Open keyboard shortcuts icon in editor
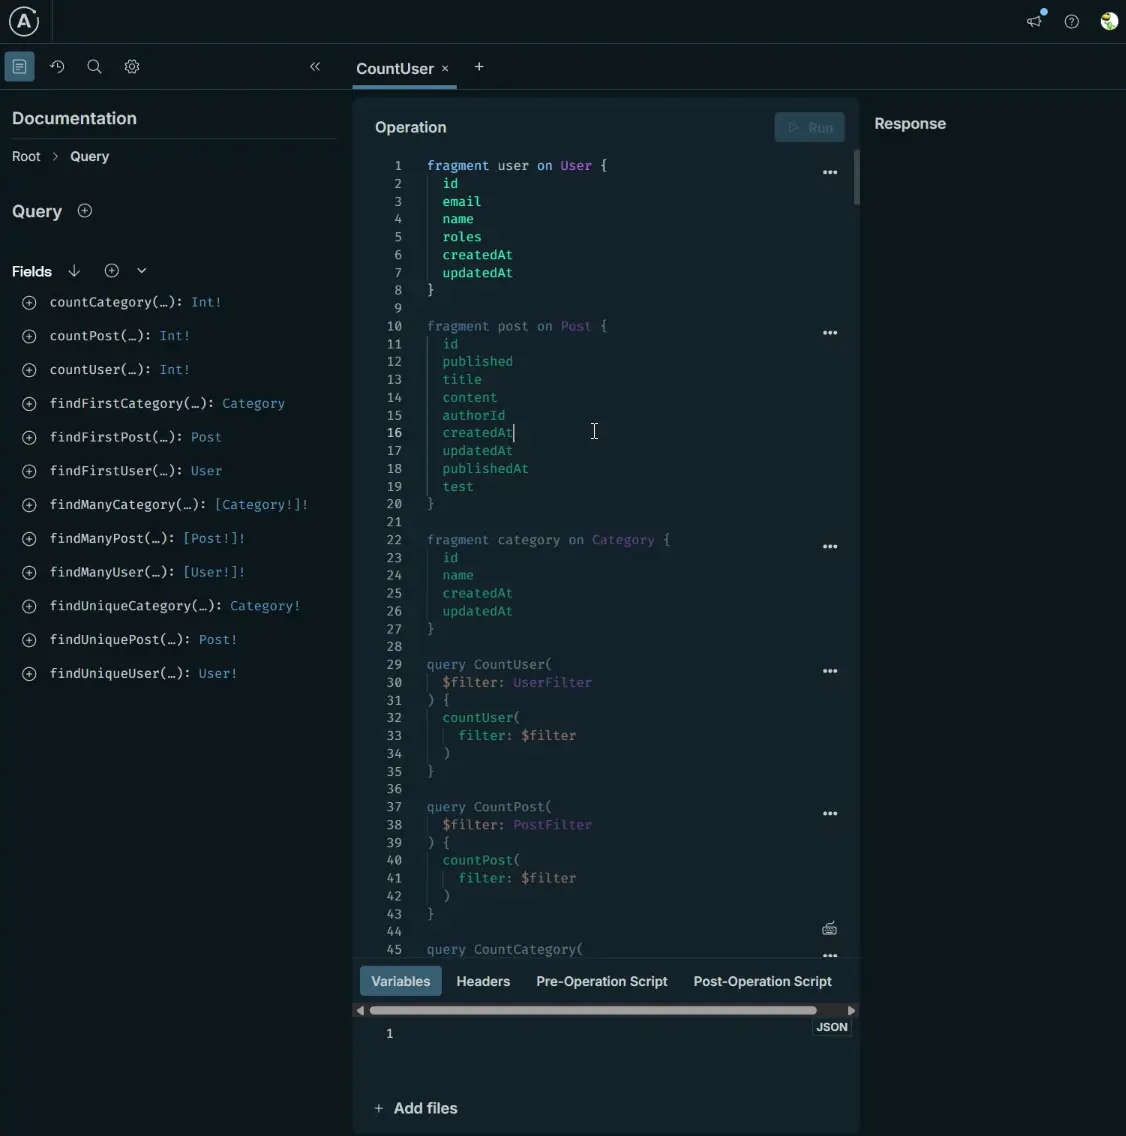The image size is (1126, 1136). (x=830, y=929)
